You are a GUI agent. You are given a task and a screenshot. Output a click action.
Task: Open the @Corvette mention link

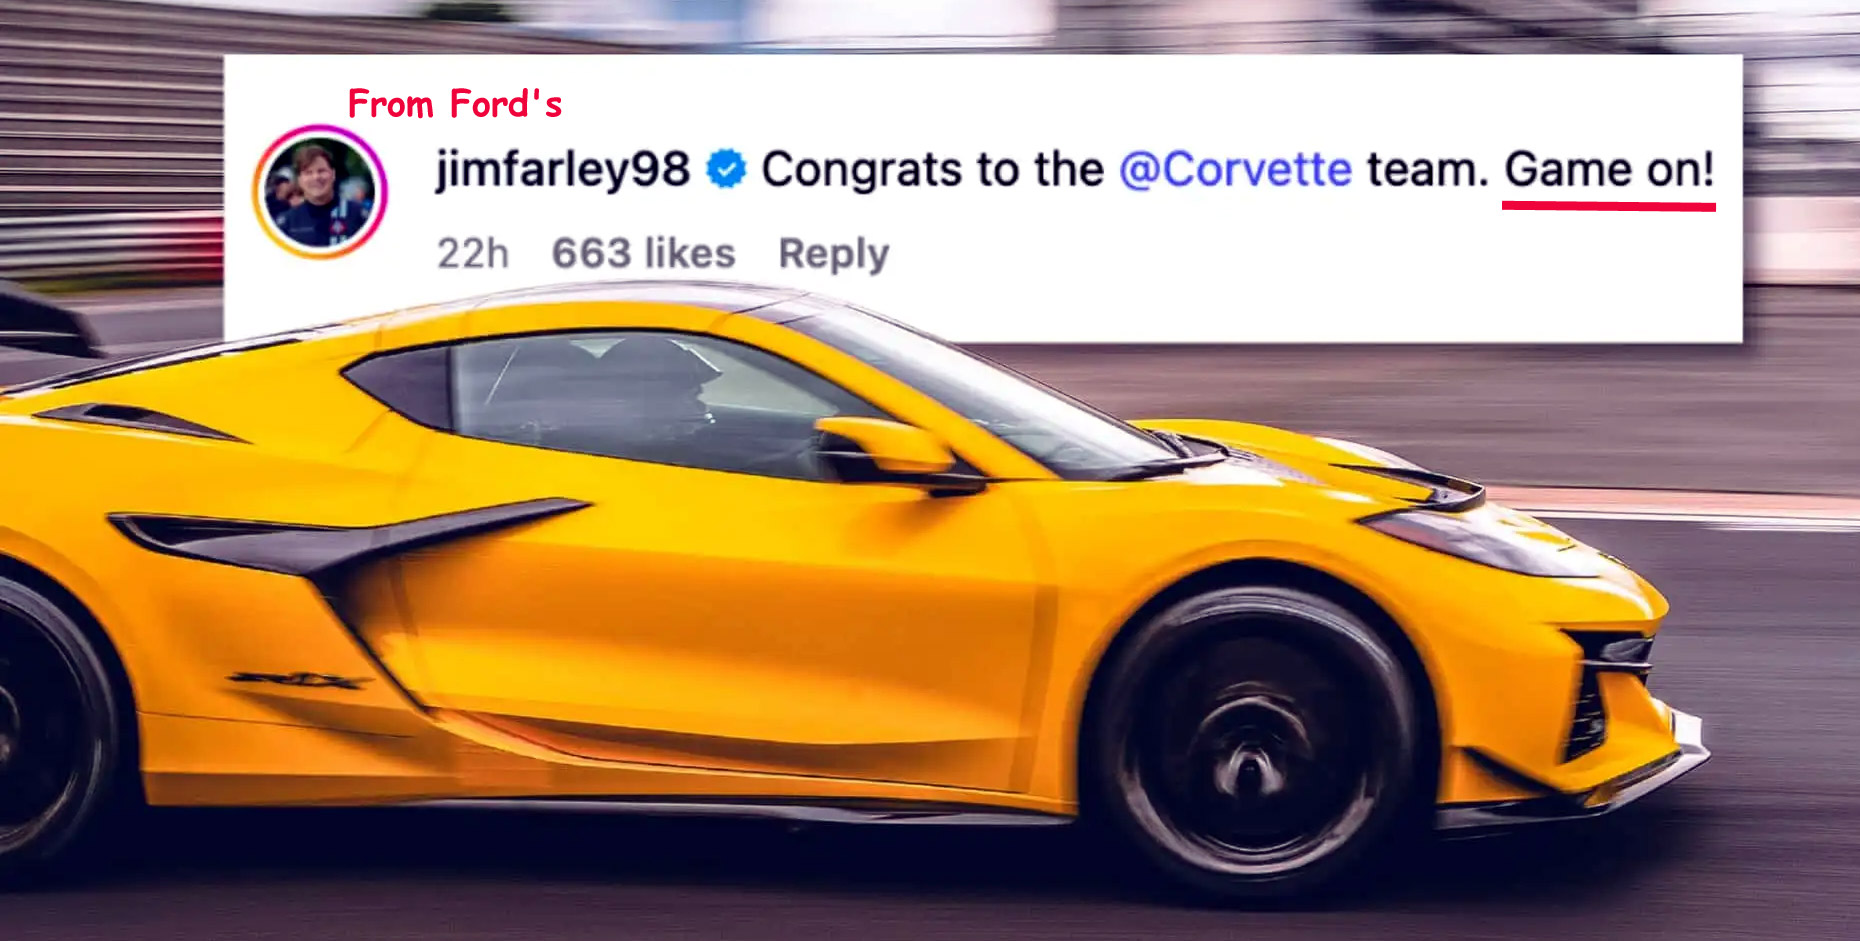(1235, 169)
